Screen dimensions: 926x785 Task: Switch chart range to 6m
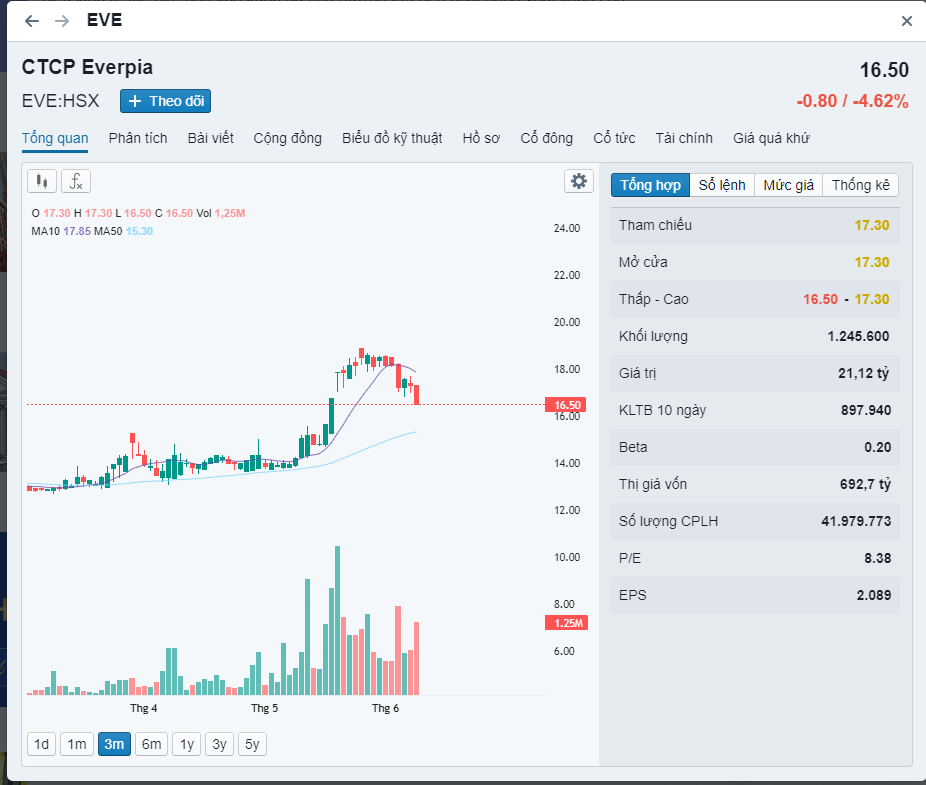(151, 744)
